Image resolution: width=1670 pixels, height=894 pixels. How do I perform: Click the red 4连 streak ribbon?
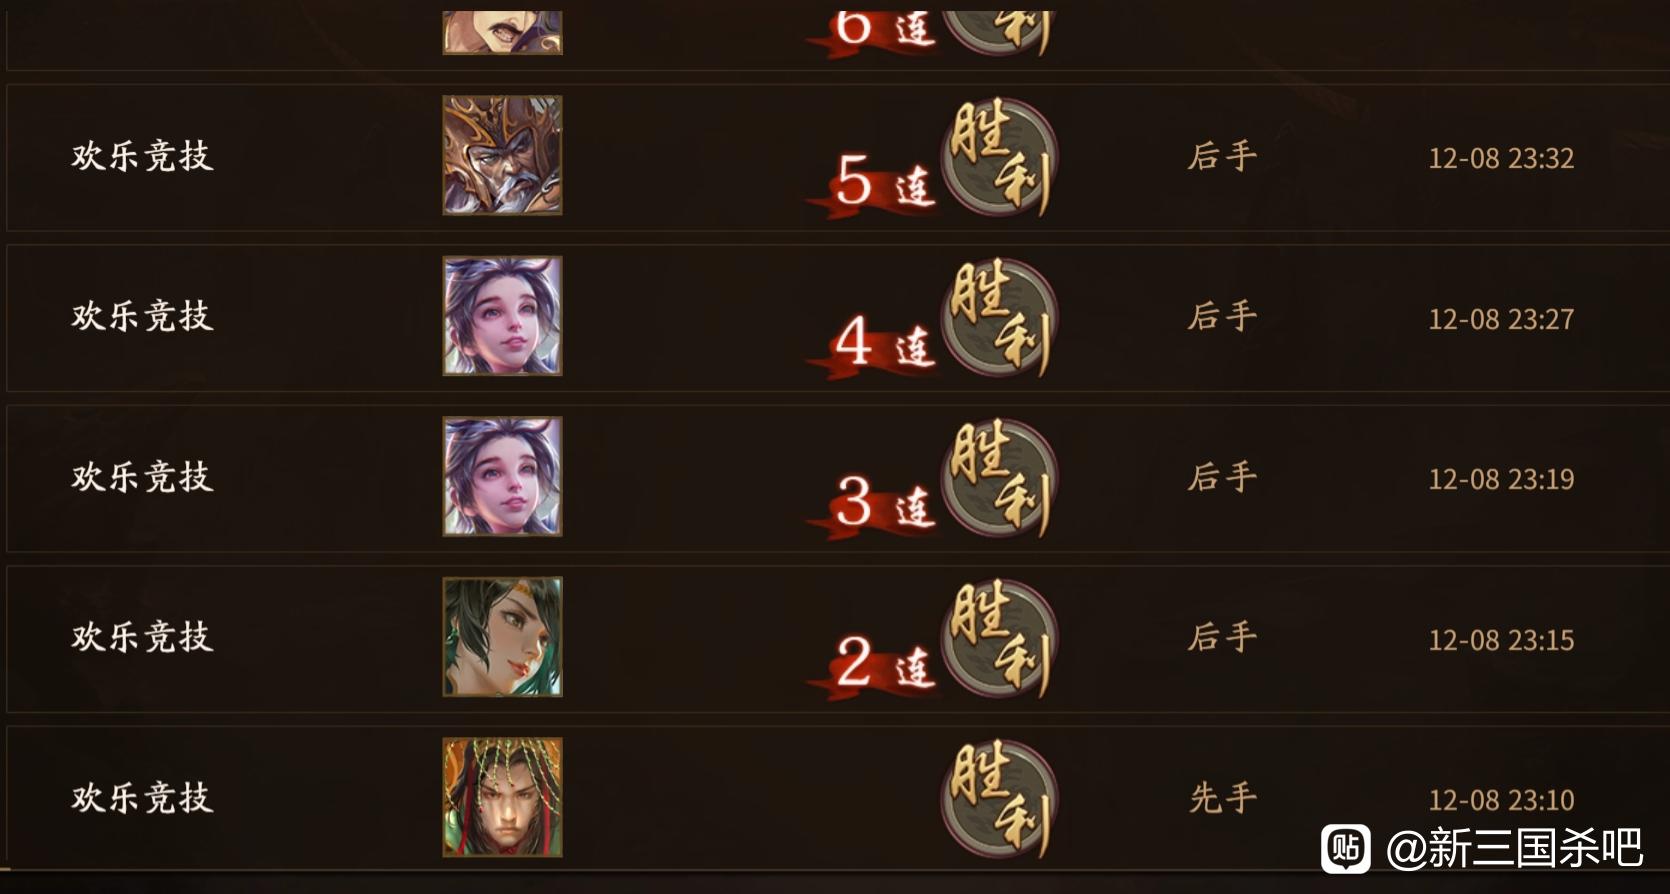click(x=872, y=345)
